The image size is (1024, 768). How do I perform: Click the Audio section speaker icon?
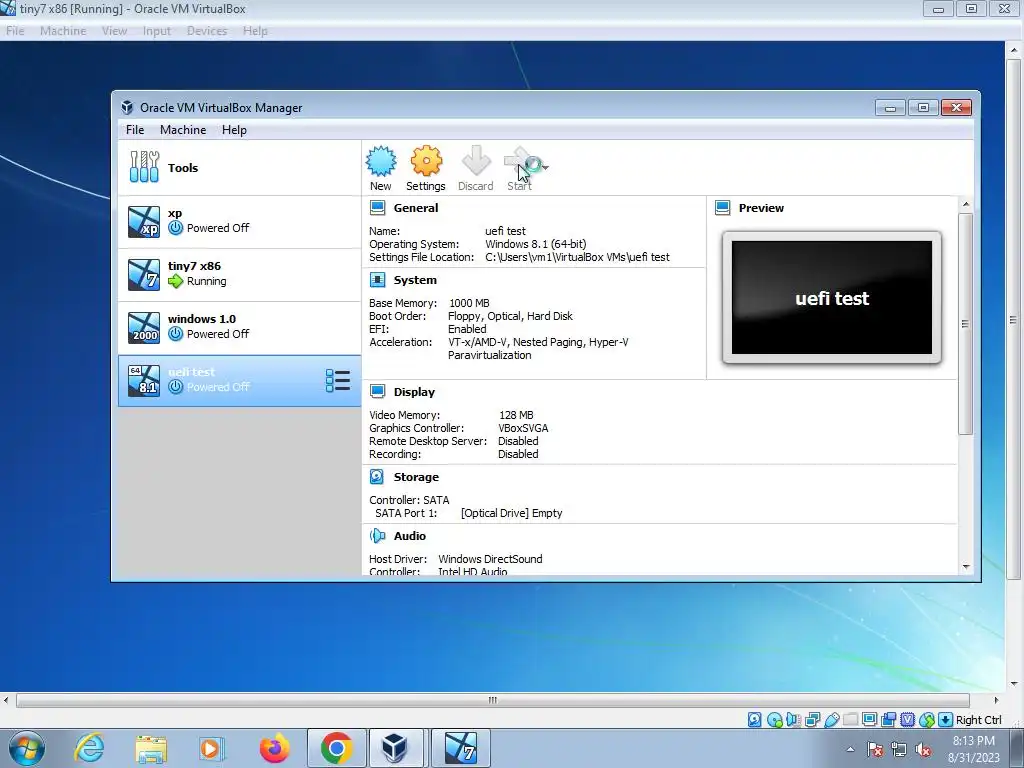click(377, 536)
